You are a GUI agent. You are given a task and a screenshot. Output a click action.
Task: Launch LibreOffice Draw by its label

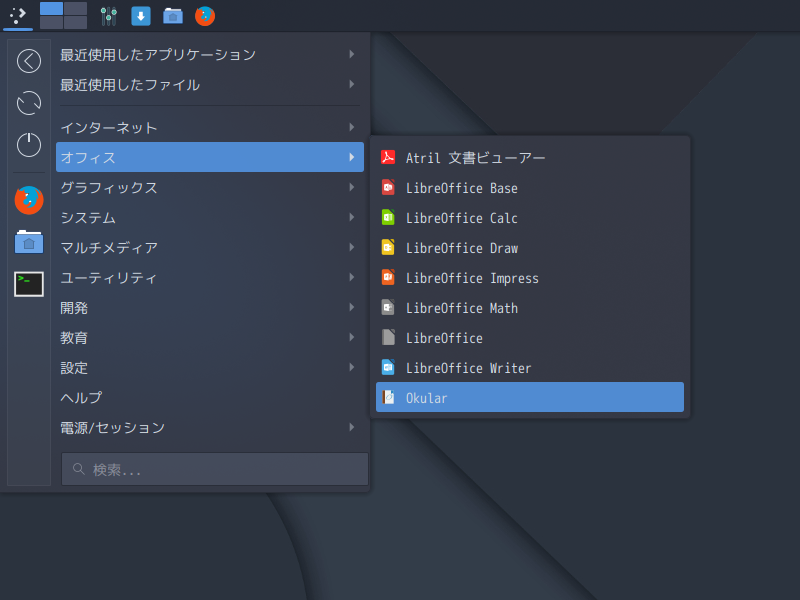462,248
